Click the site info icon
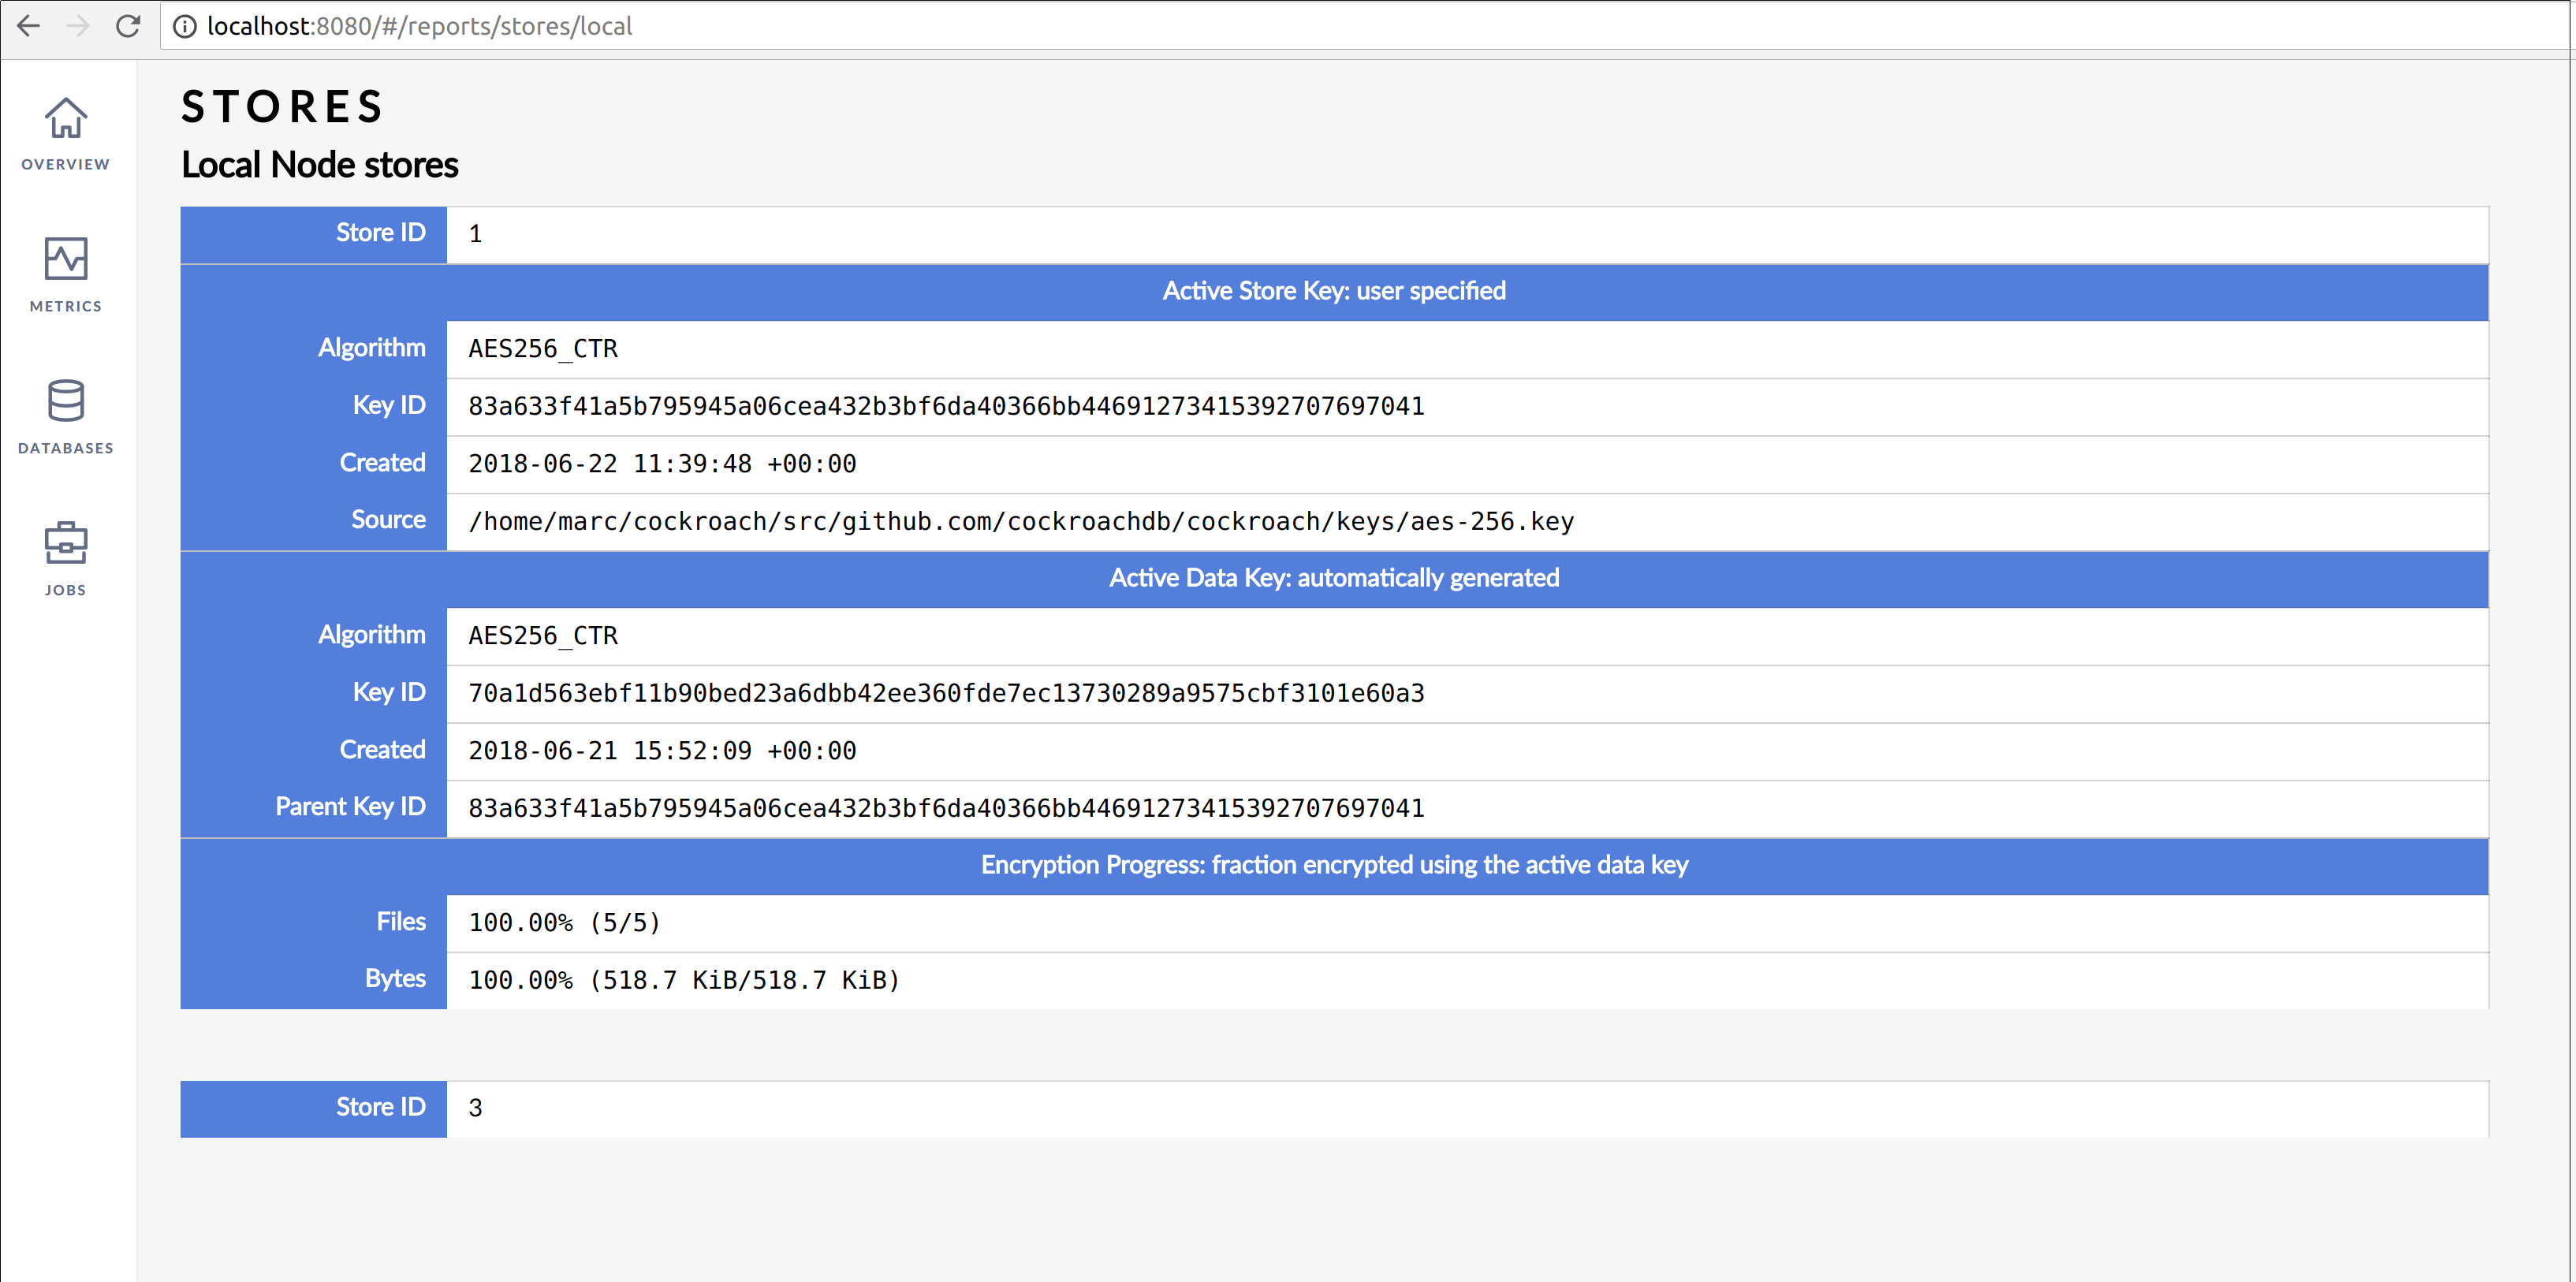Screen dimensions: 2576x1282 [x=185, y=26]
